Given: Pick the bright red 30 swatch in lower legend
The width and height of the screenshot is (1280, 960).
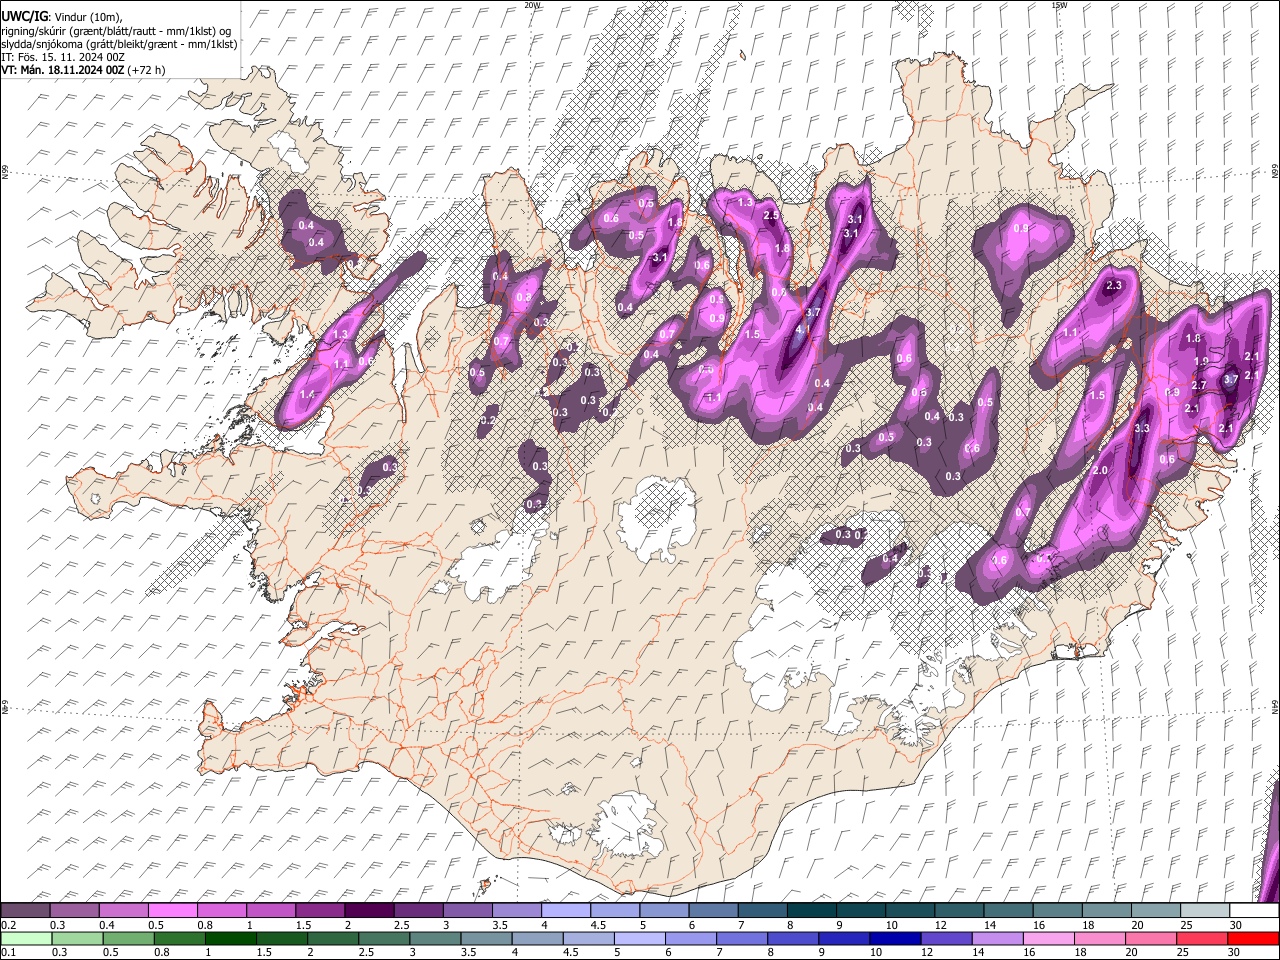Looking at the screenshot, I should [x=1254, y=939].
